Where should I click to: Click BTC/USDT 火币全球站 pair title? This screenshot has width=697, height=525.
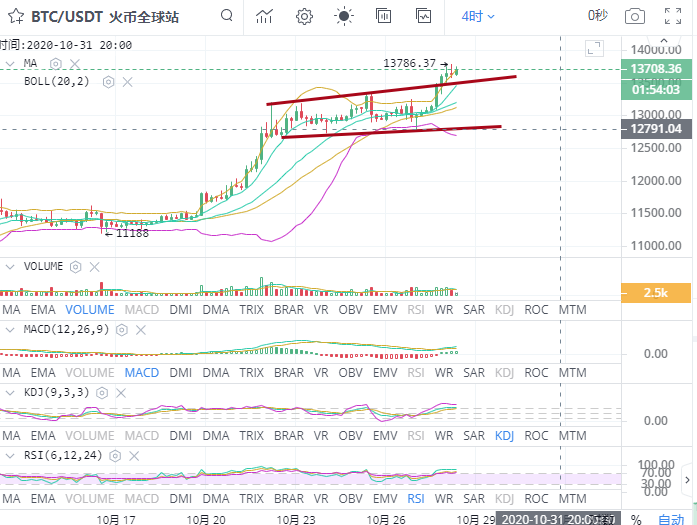pos(105,17)
